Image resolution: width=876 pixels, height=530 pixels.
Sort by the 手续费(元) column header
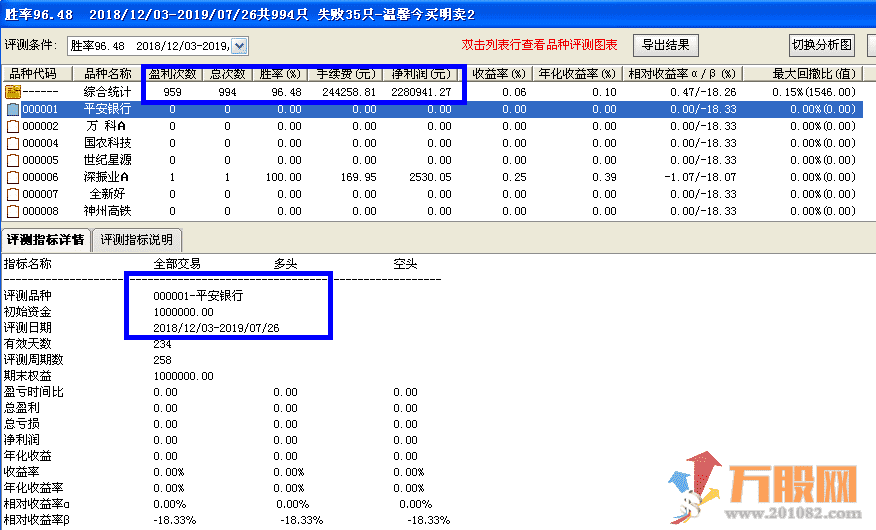pos(345,74)
